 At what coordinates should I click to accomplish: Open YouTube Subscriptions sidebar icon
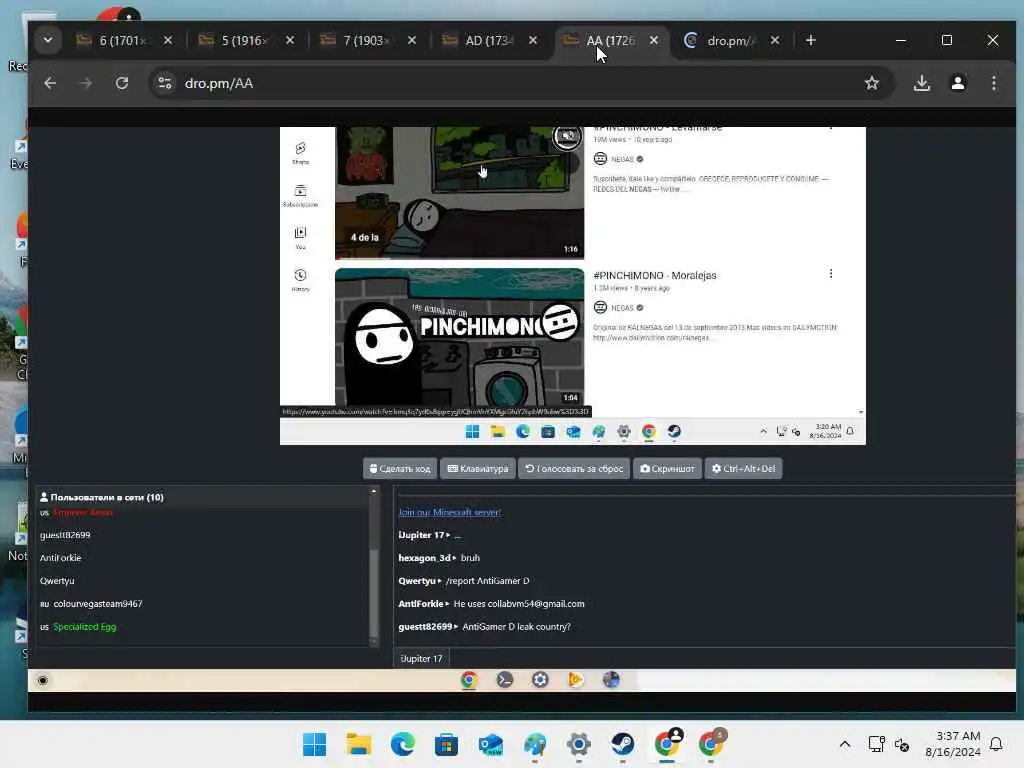click(x=300, y=195)
